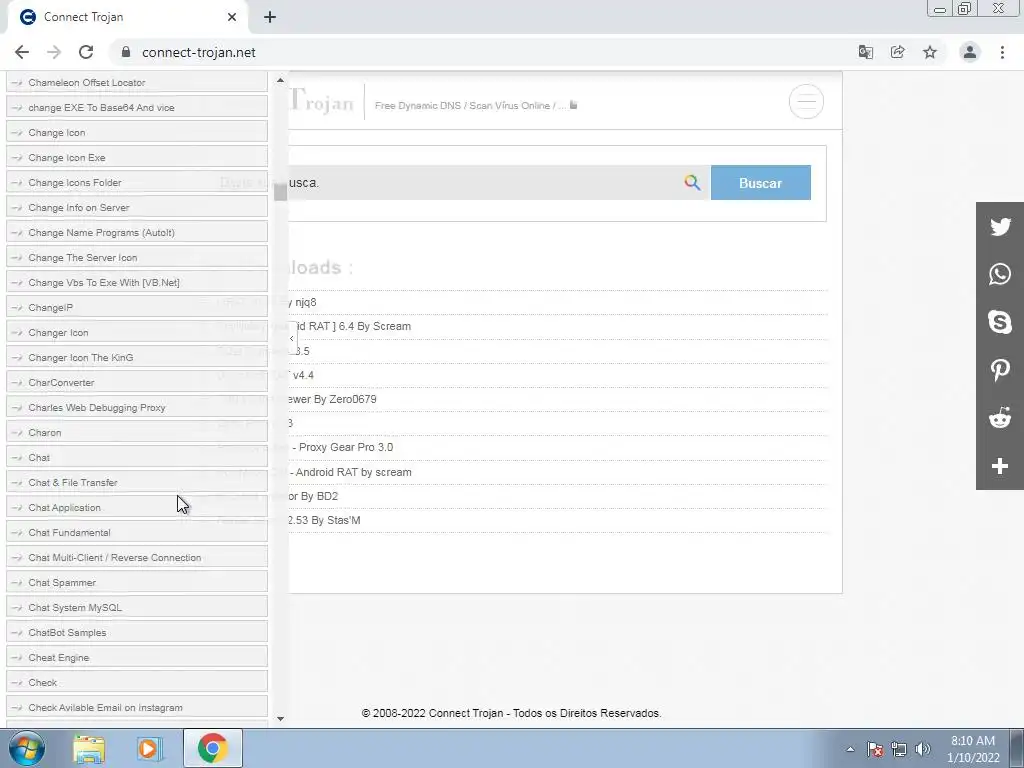Open a new browser tab

click(270, 18)
